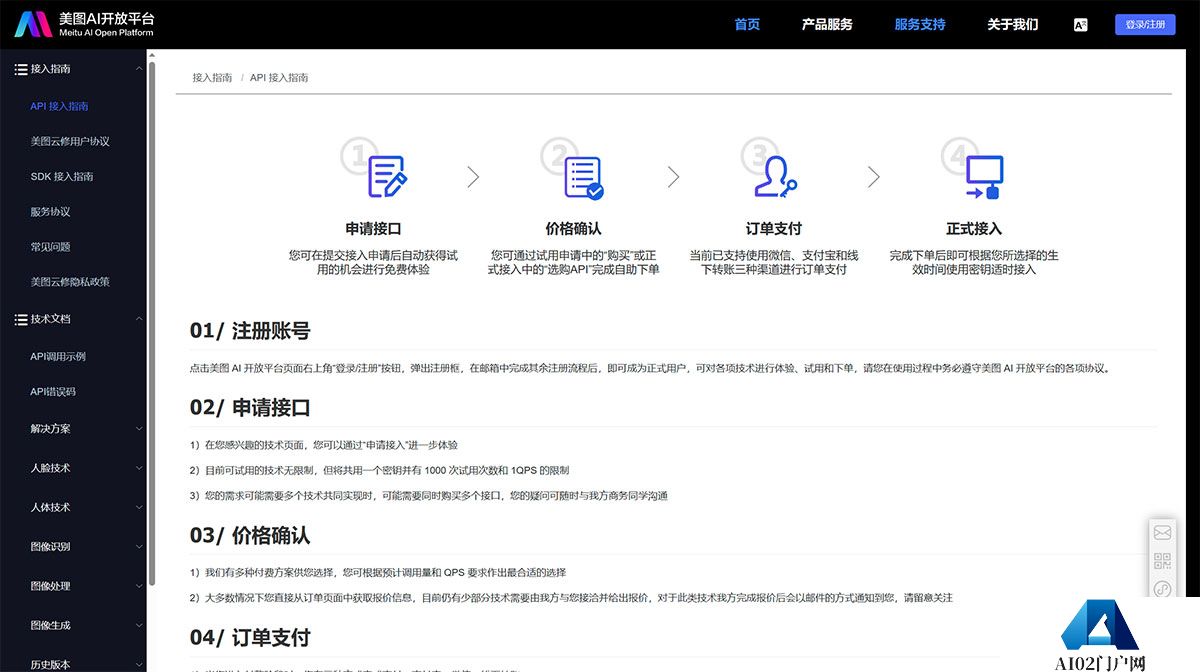Click the 订单支付 step title
The width and height of the screenshot is (1200, 672).
tap(774, 229)
